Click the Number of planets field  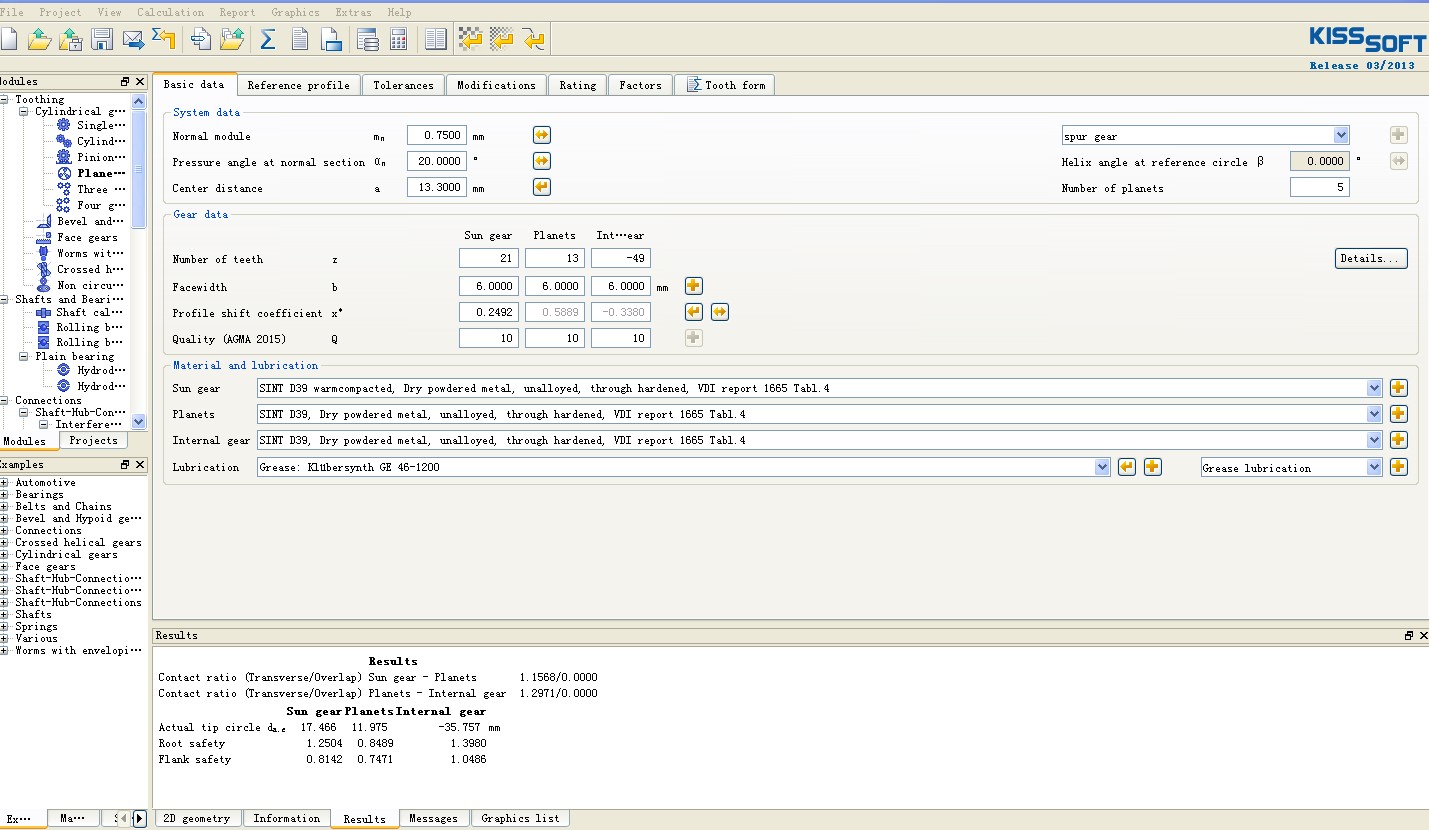(1320, 187)
